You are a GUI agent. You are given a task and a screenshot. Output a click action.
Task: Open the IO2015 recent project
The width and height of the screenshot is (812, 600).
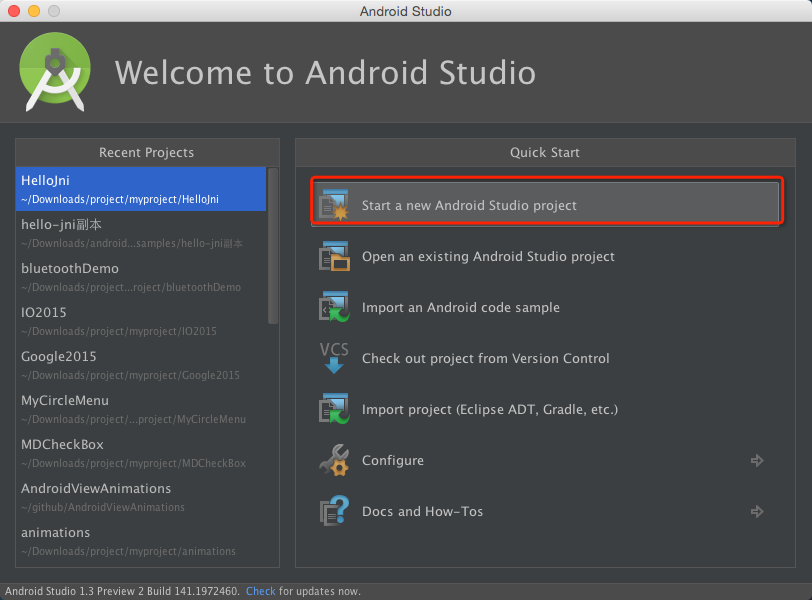tap(141, 321)
